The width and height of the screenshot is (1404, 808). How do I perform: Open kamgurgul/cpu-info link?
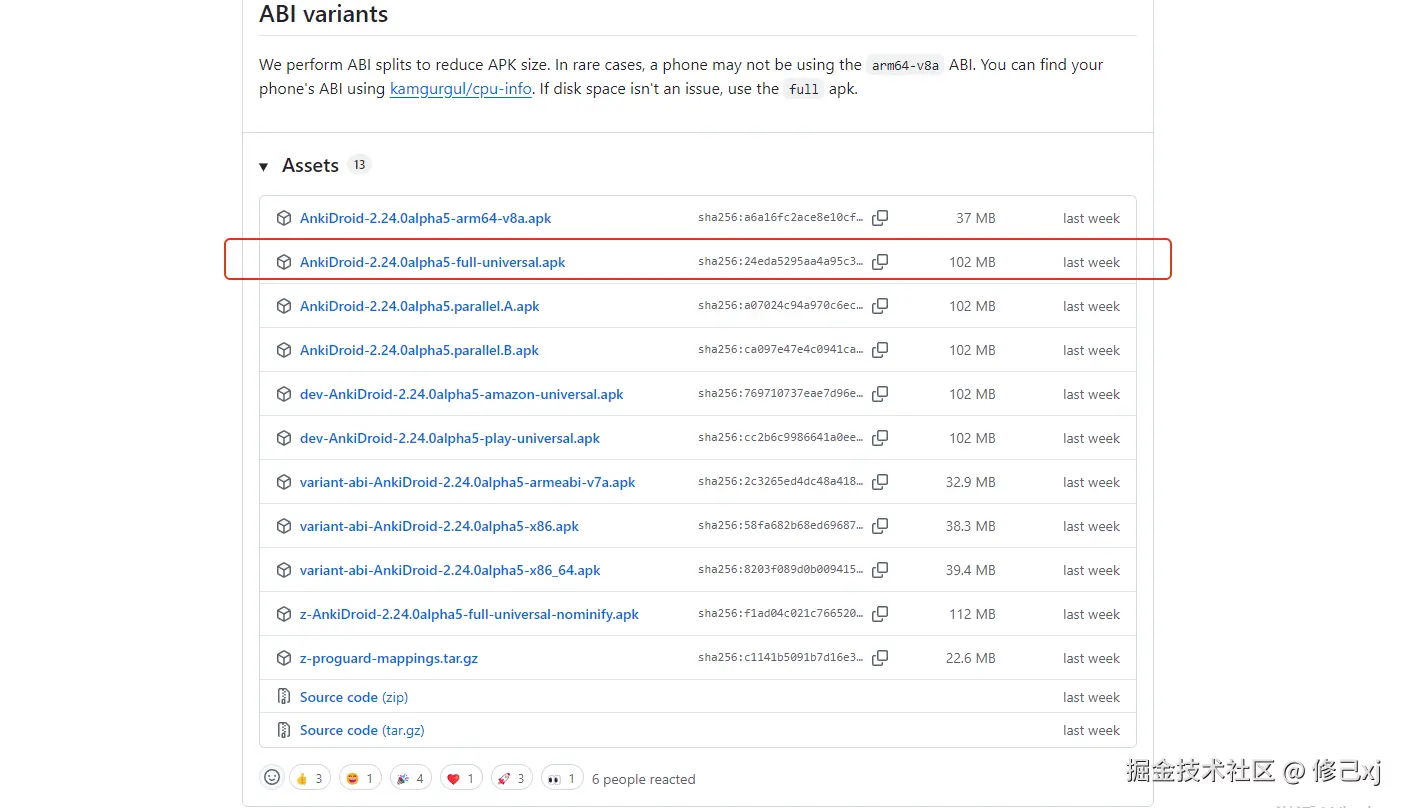[460, 89]
